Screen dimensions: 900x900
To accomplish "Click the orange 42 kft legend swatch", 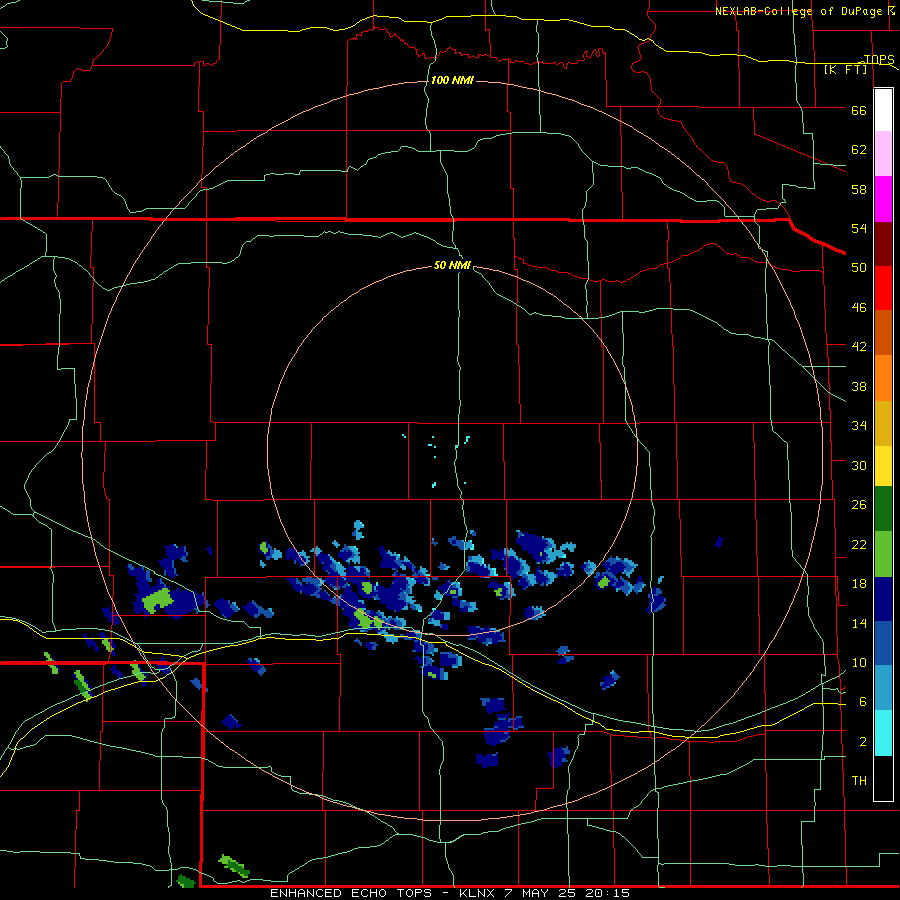I will (883, 377).
